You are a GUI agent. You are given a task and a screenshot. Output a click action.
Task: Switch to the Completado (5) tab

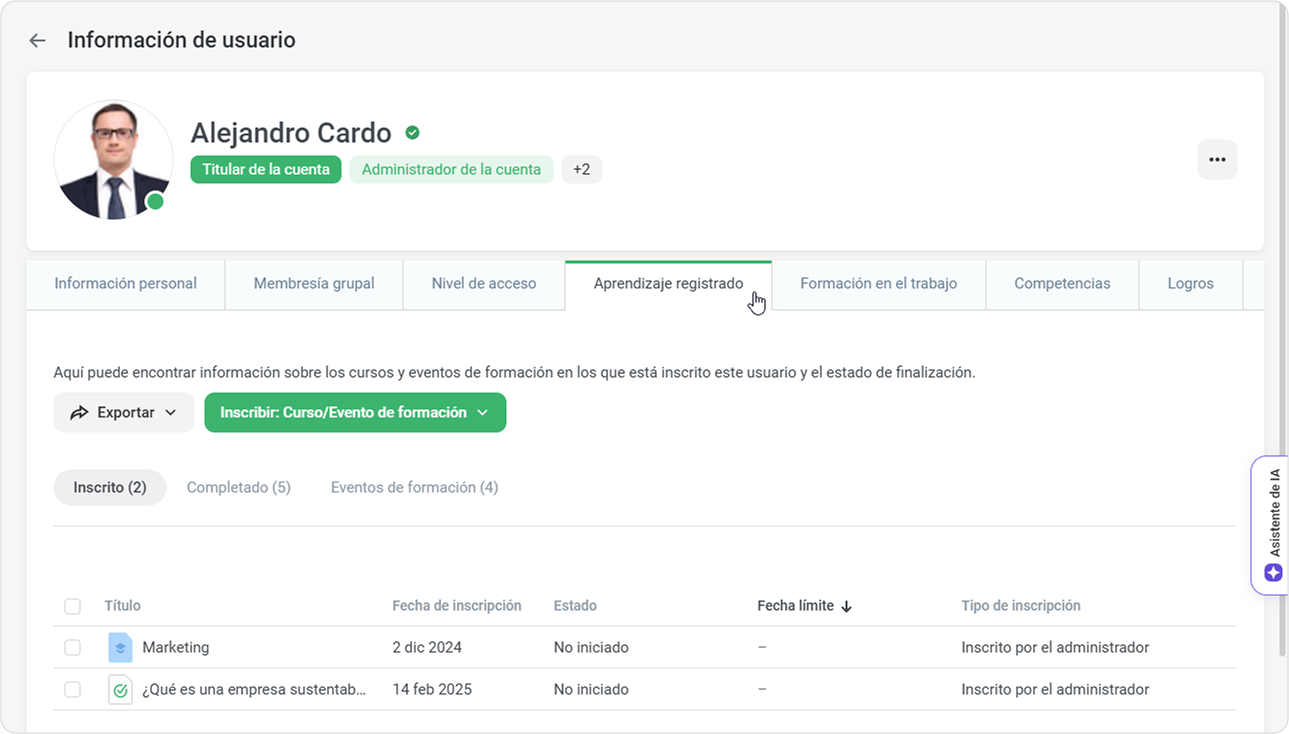238,488
